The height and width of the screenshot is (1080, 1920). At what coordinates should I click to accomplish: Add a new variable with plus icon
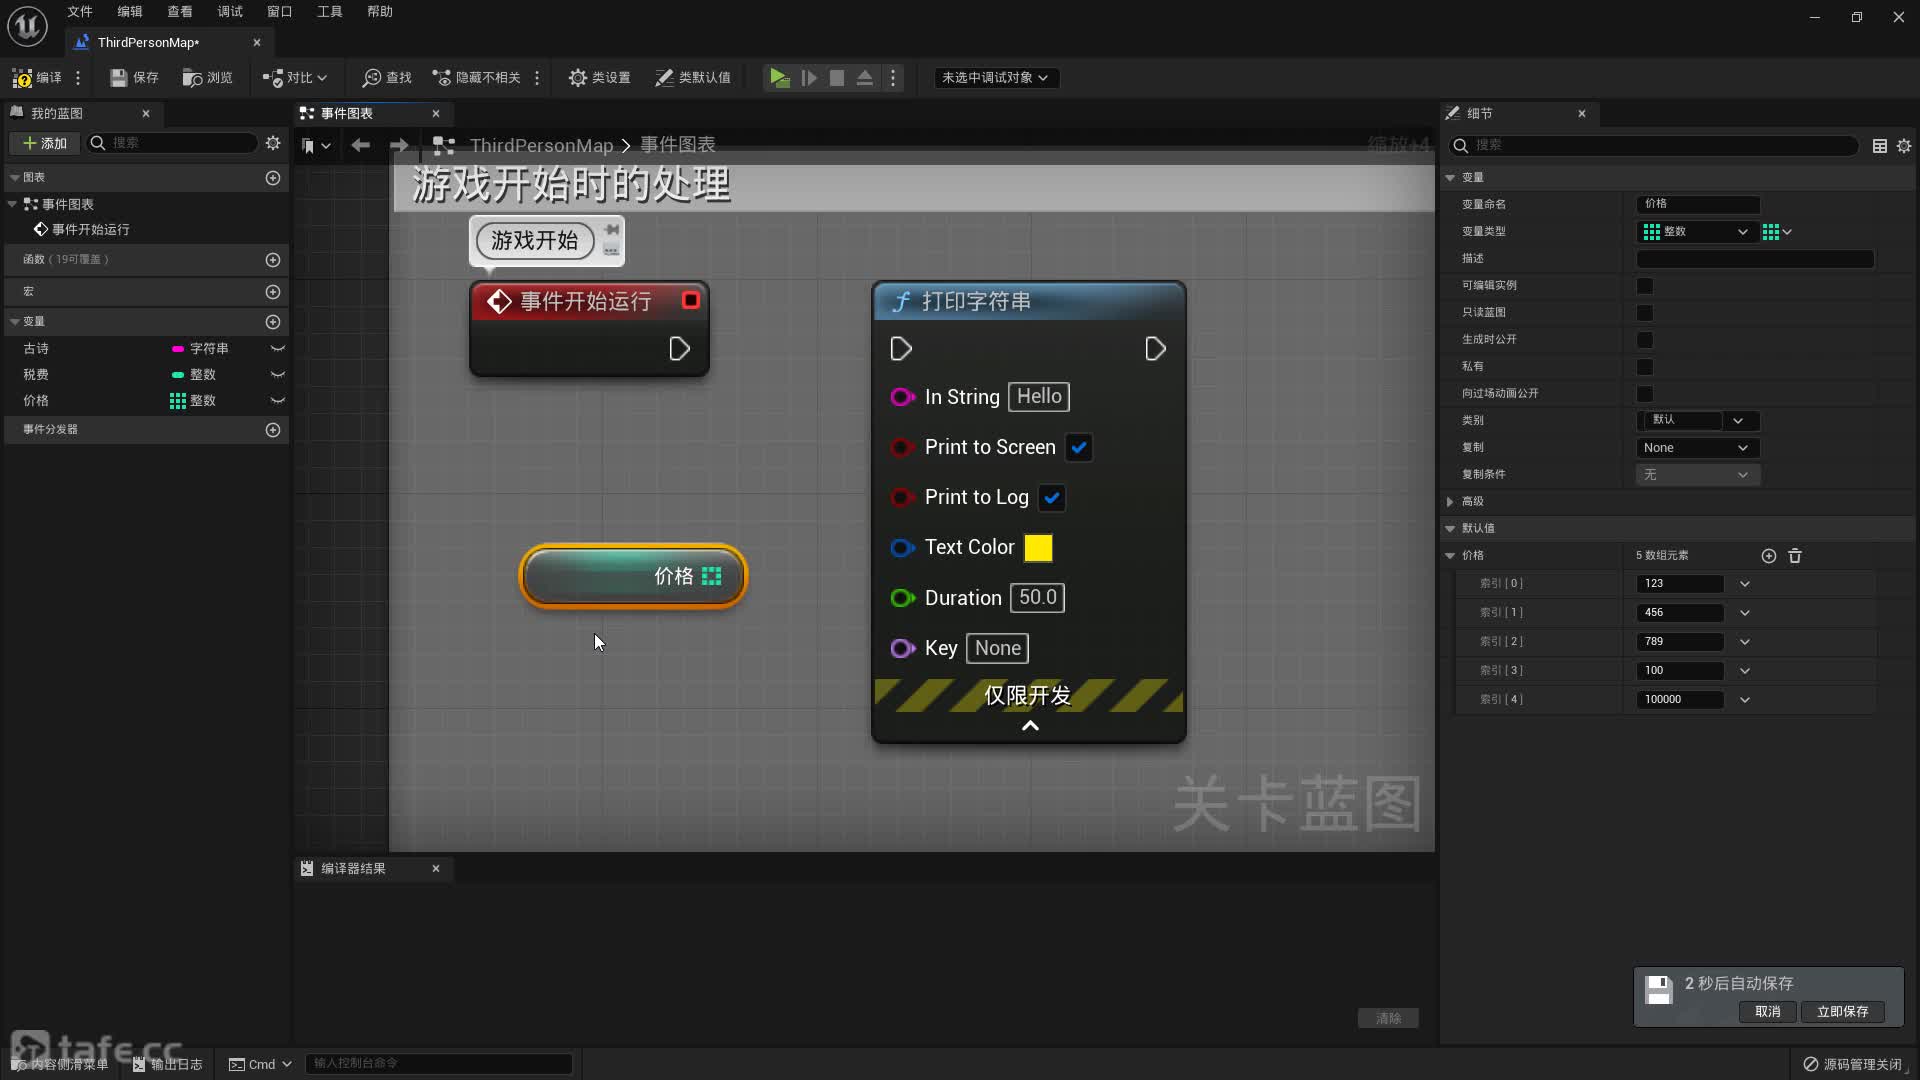pyautogui.click(x=273, y=321)
